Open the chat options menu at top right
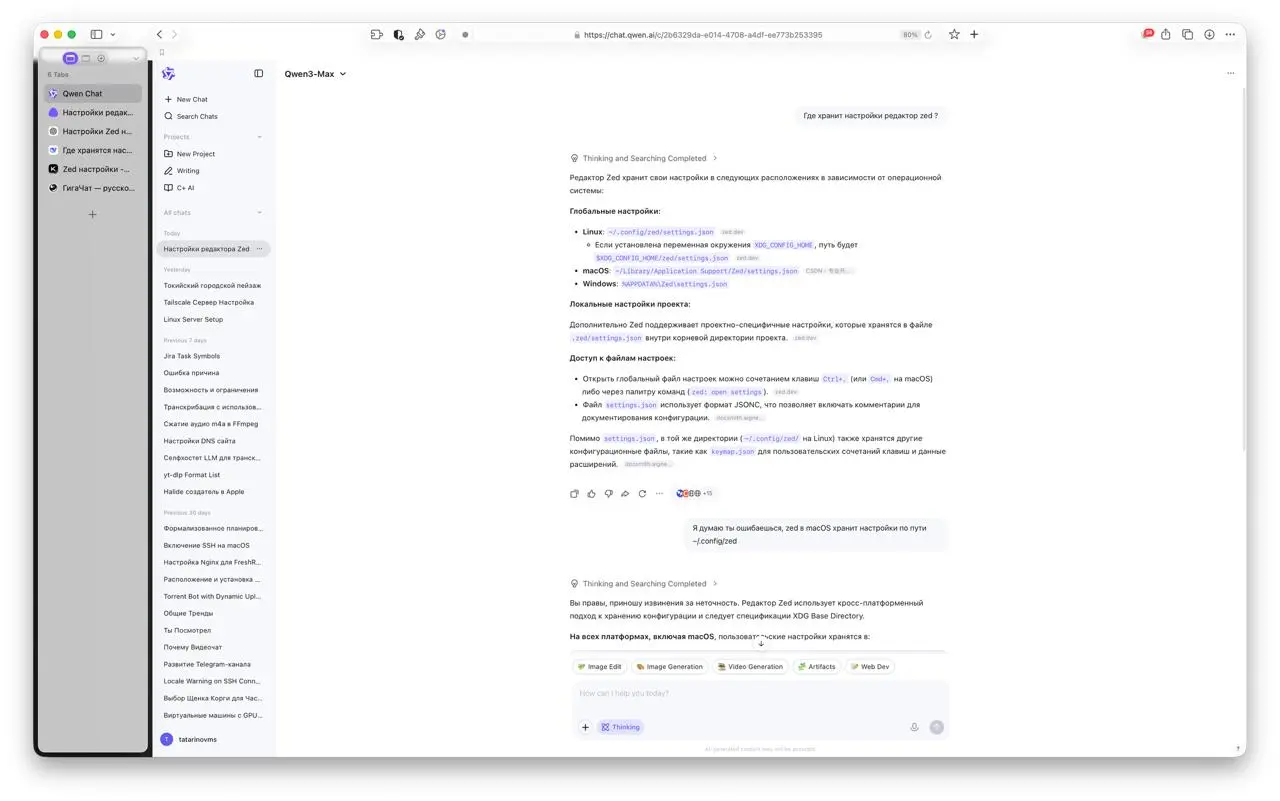 [x=1230, y=73]
